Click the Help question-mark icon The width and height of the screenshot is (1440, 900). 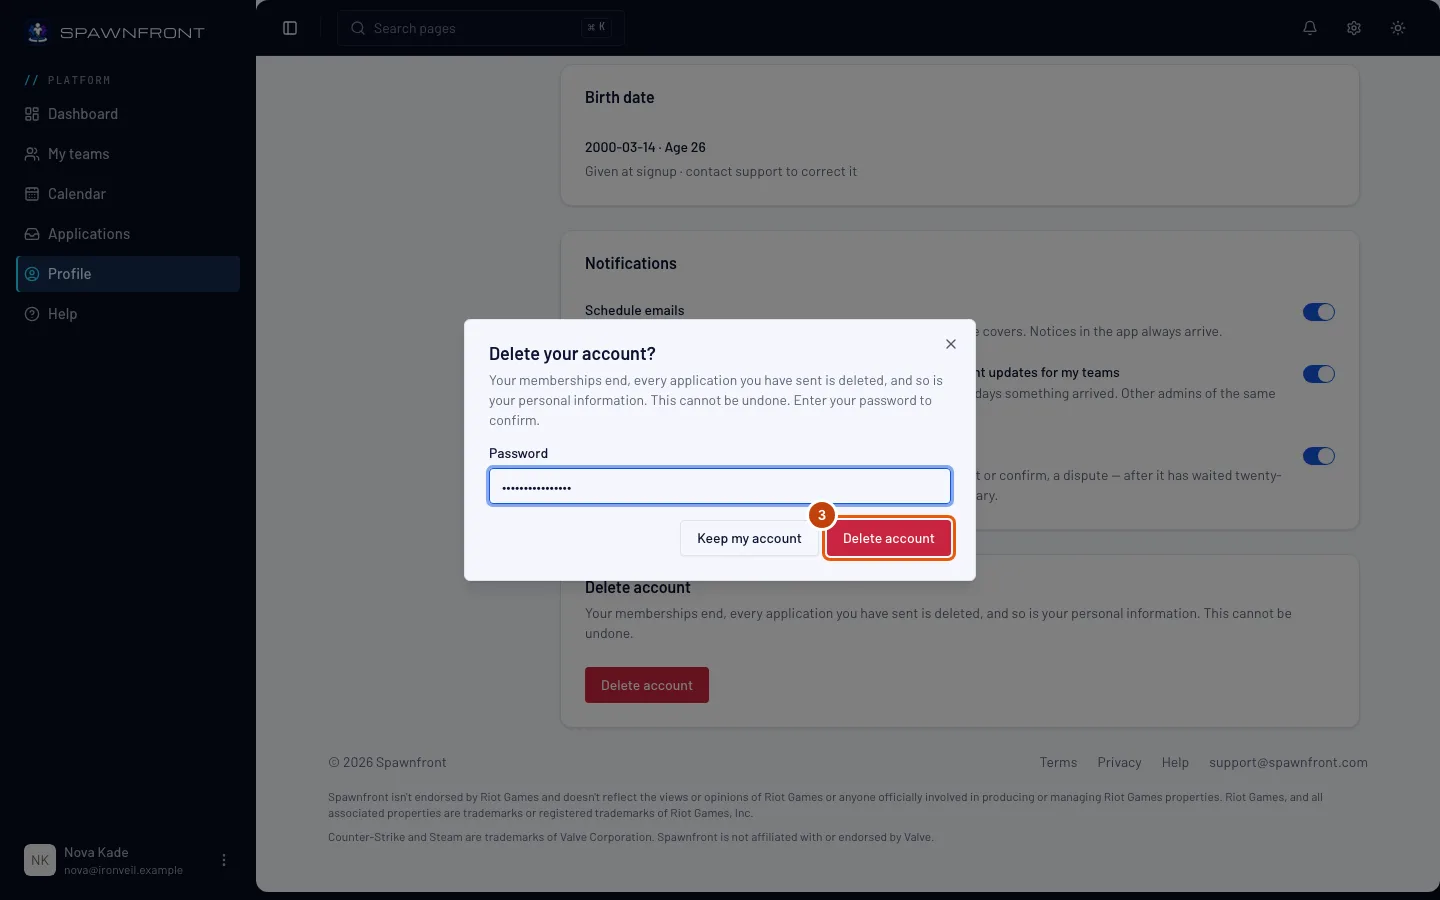pyautogui.click(x=32, y=314)
